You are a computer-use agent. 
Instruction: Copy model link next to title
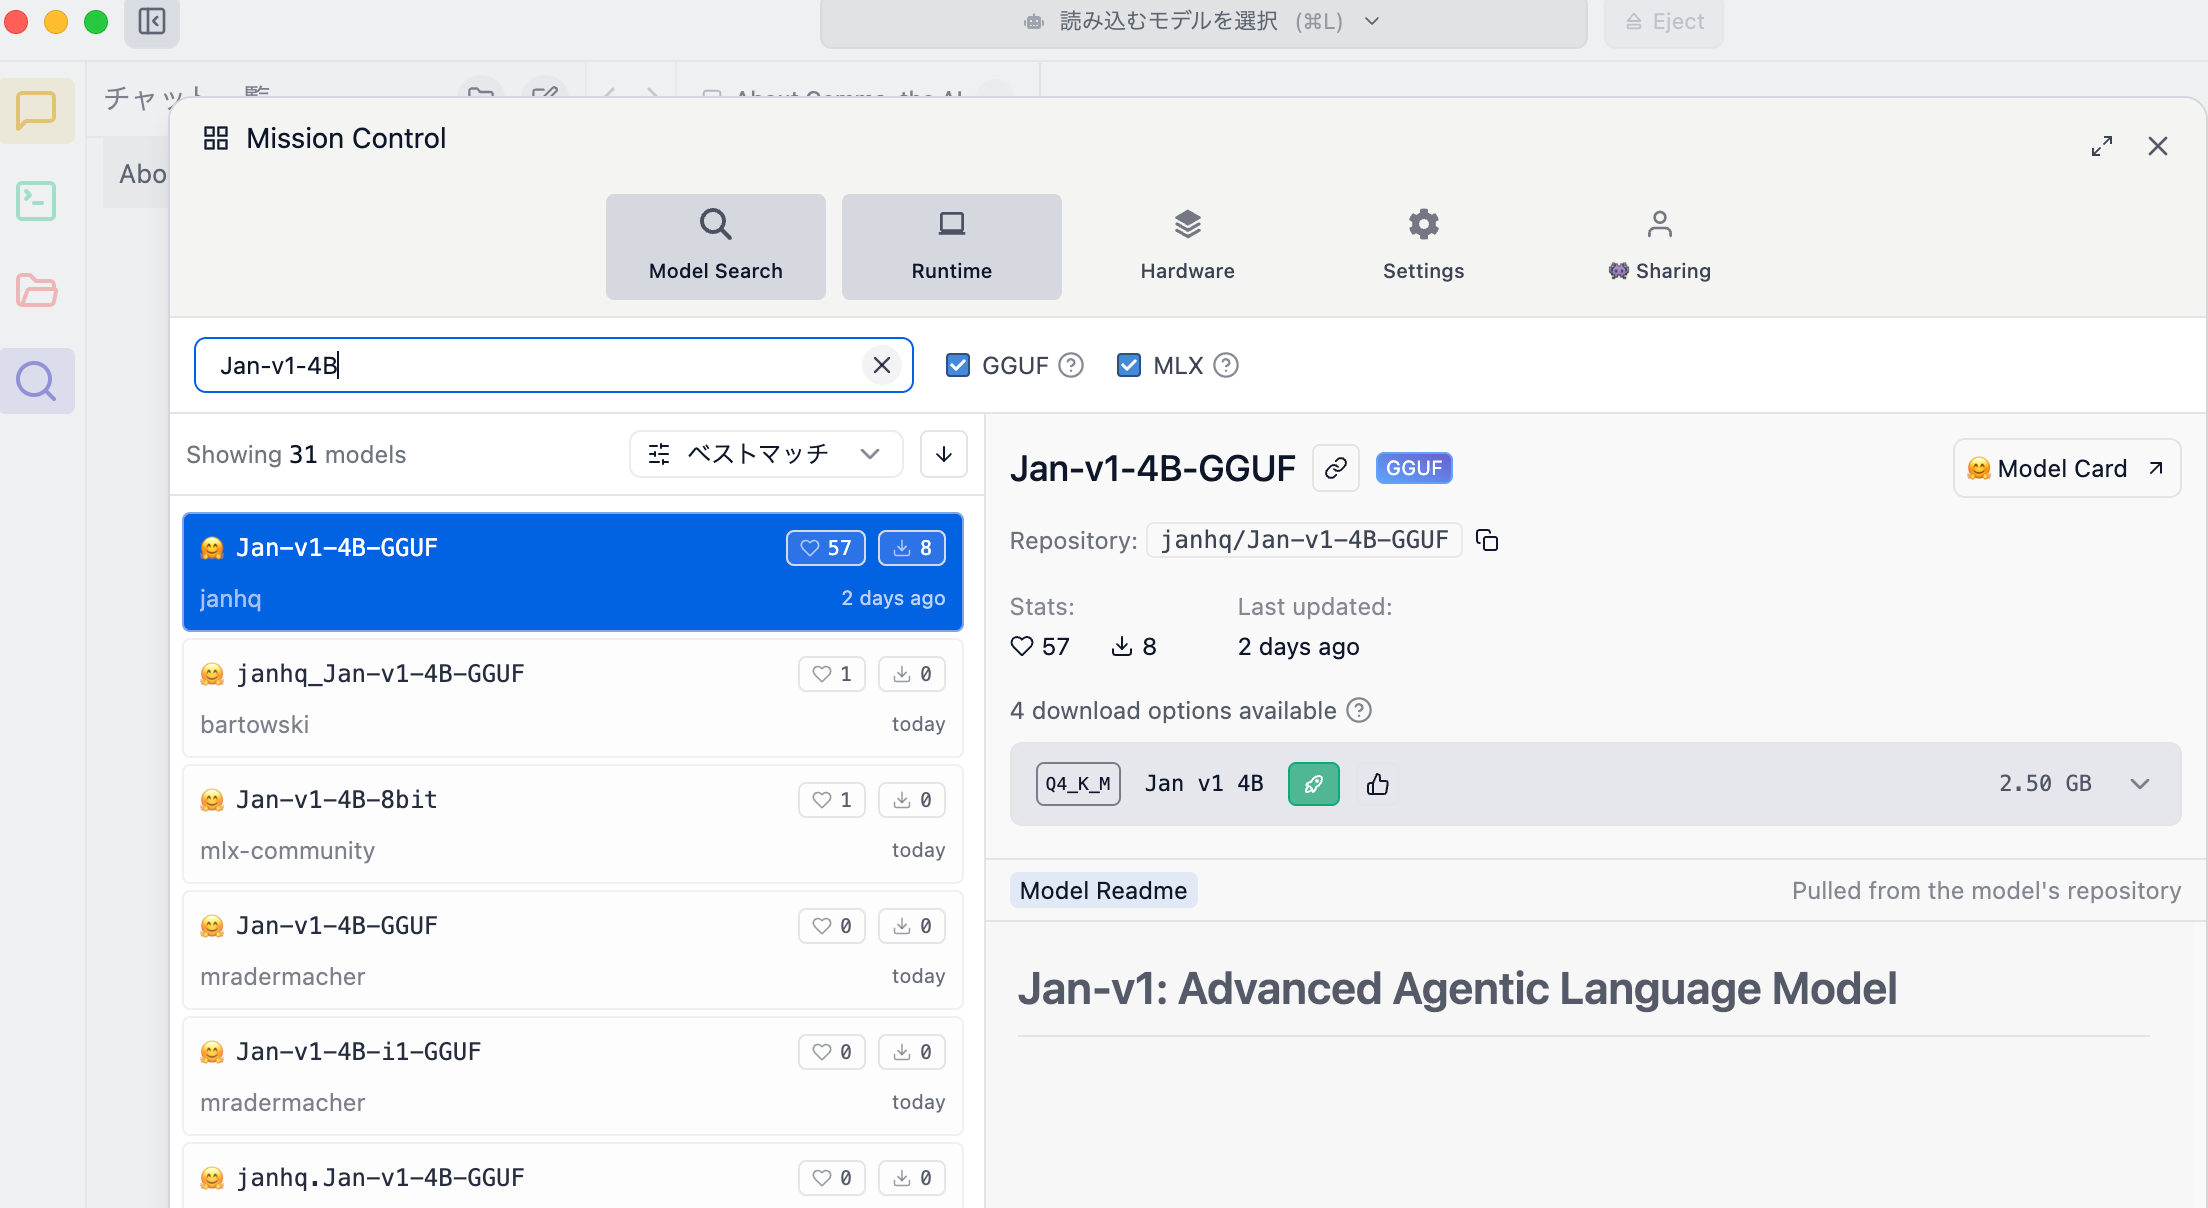[1336, 468]
